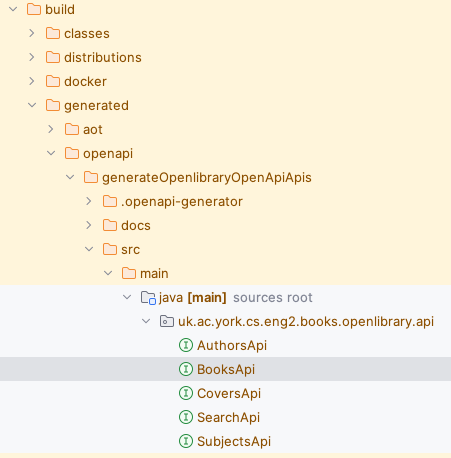The width and height of the screenshot is (451, 458).
Task: Expand the docker folder chevron
Action: [32, 81]
